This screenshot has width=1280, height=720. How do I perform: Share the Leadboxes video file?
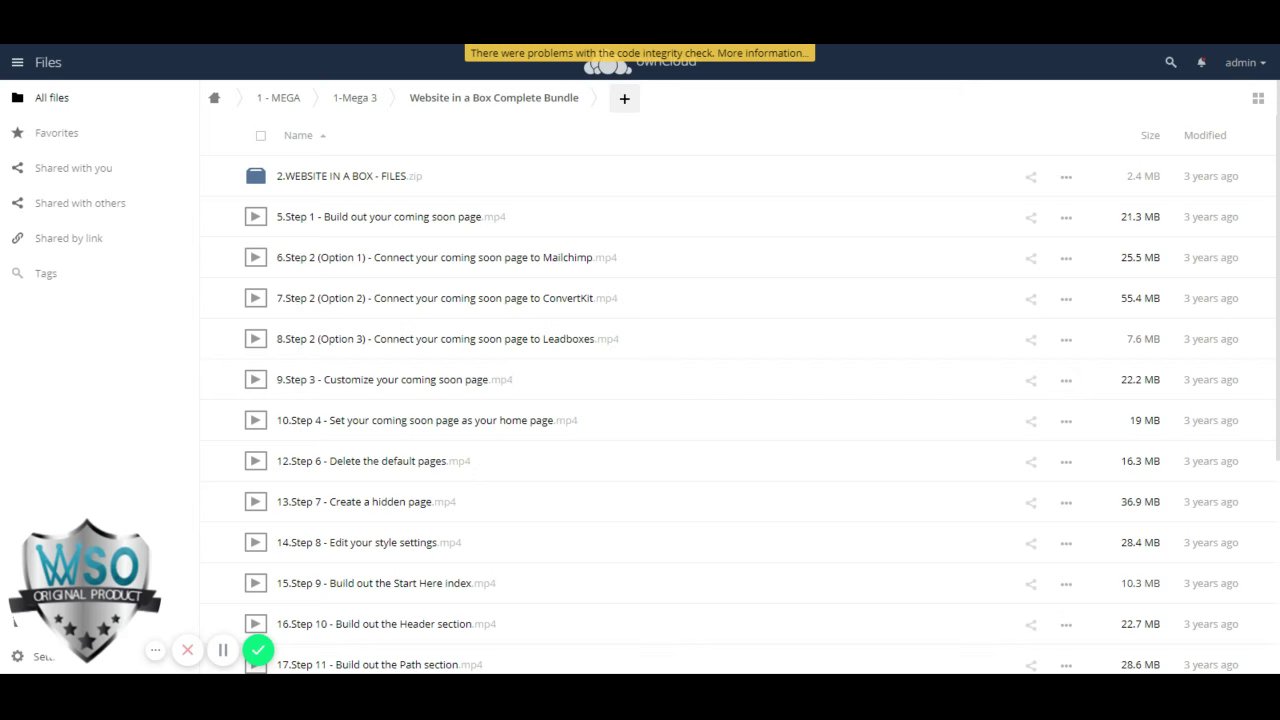coord(1030,340)
